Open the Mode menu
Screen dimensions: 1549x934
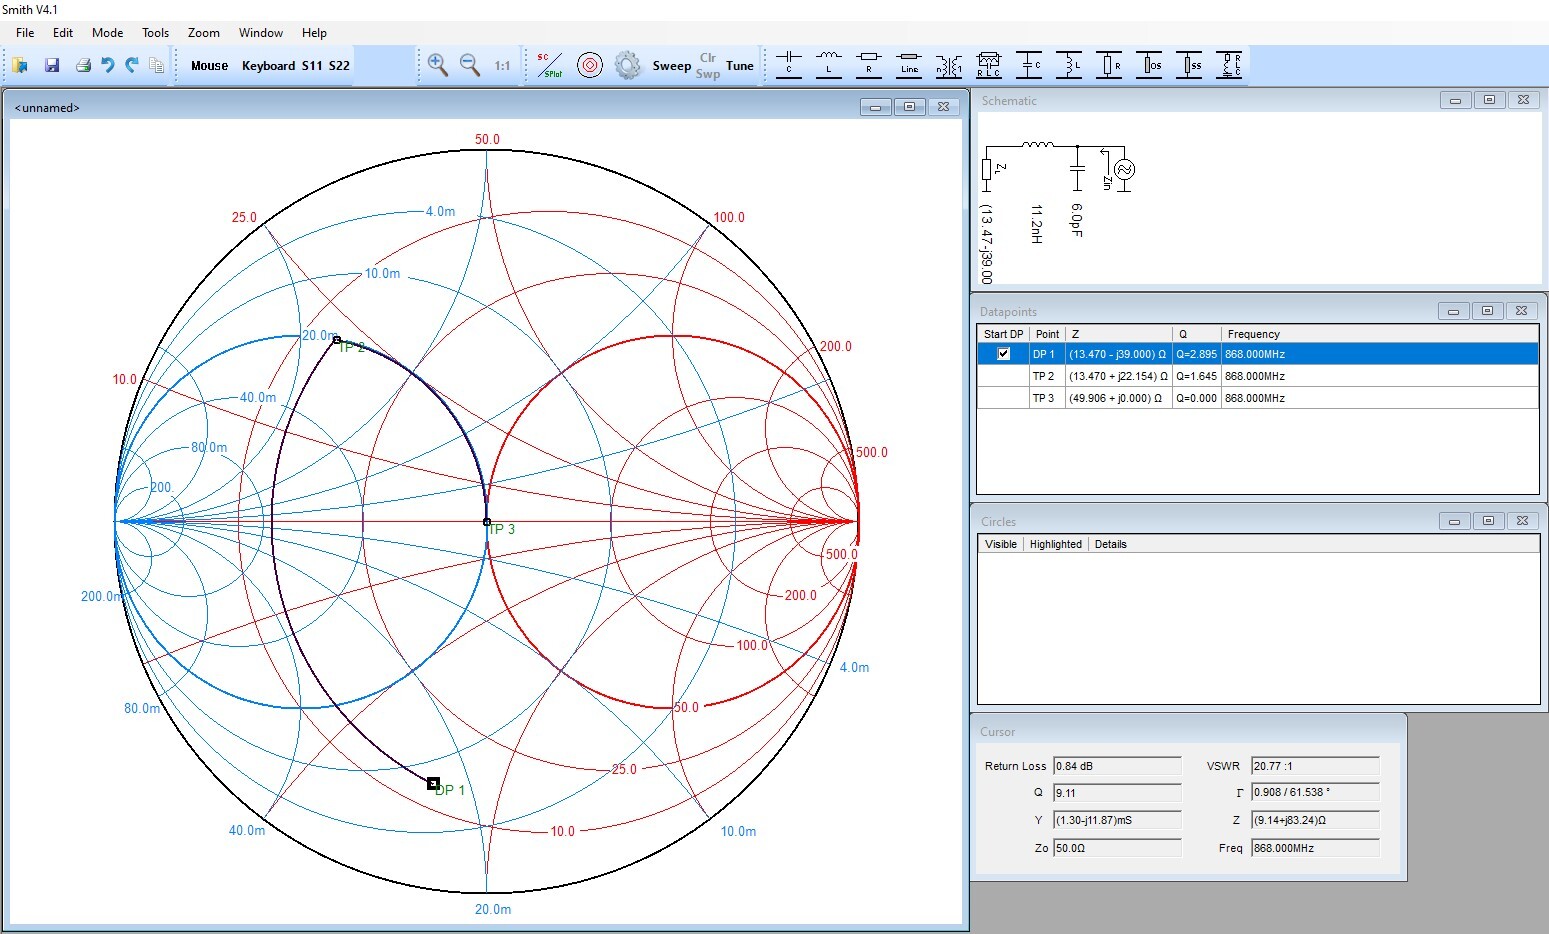(x=108, y=33)
